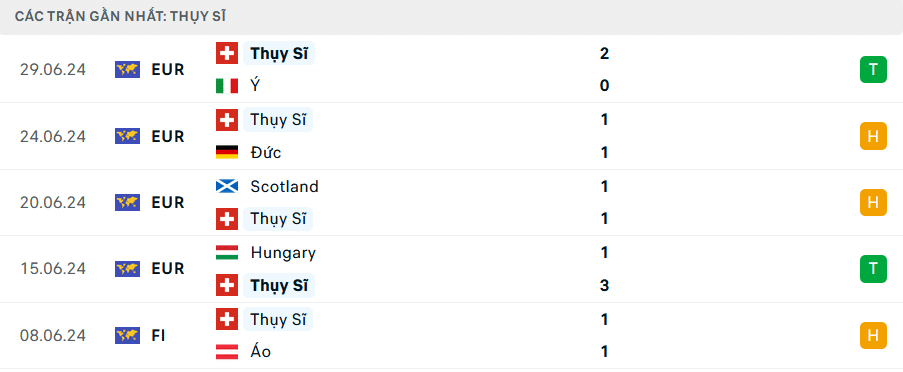Viewport: 903px width, 372px height.
Task: Click the green T badge for 29.06.24
Action: tap(874, 70)
